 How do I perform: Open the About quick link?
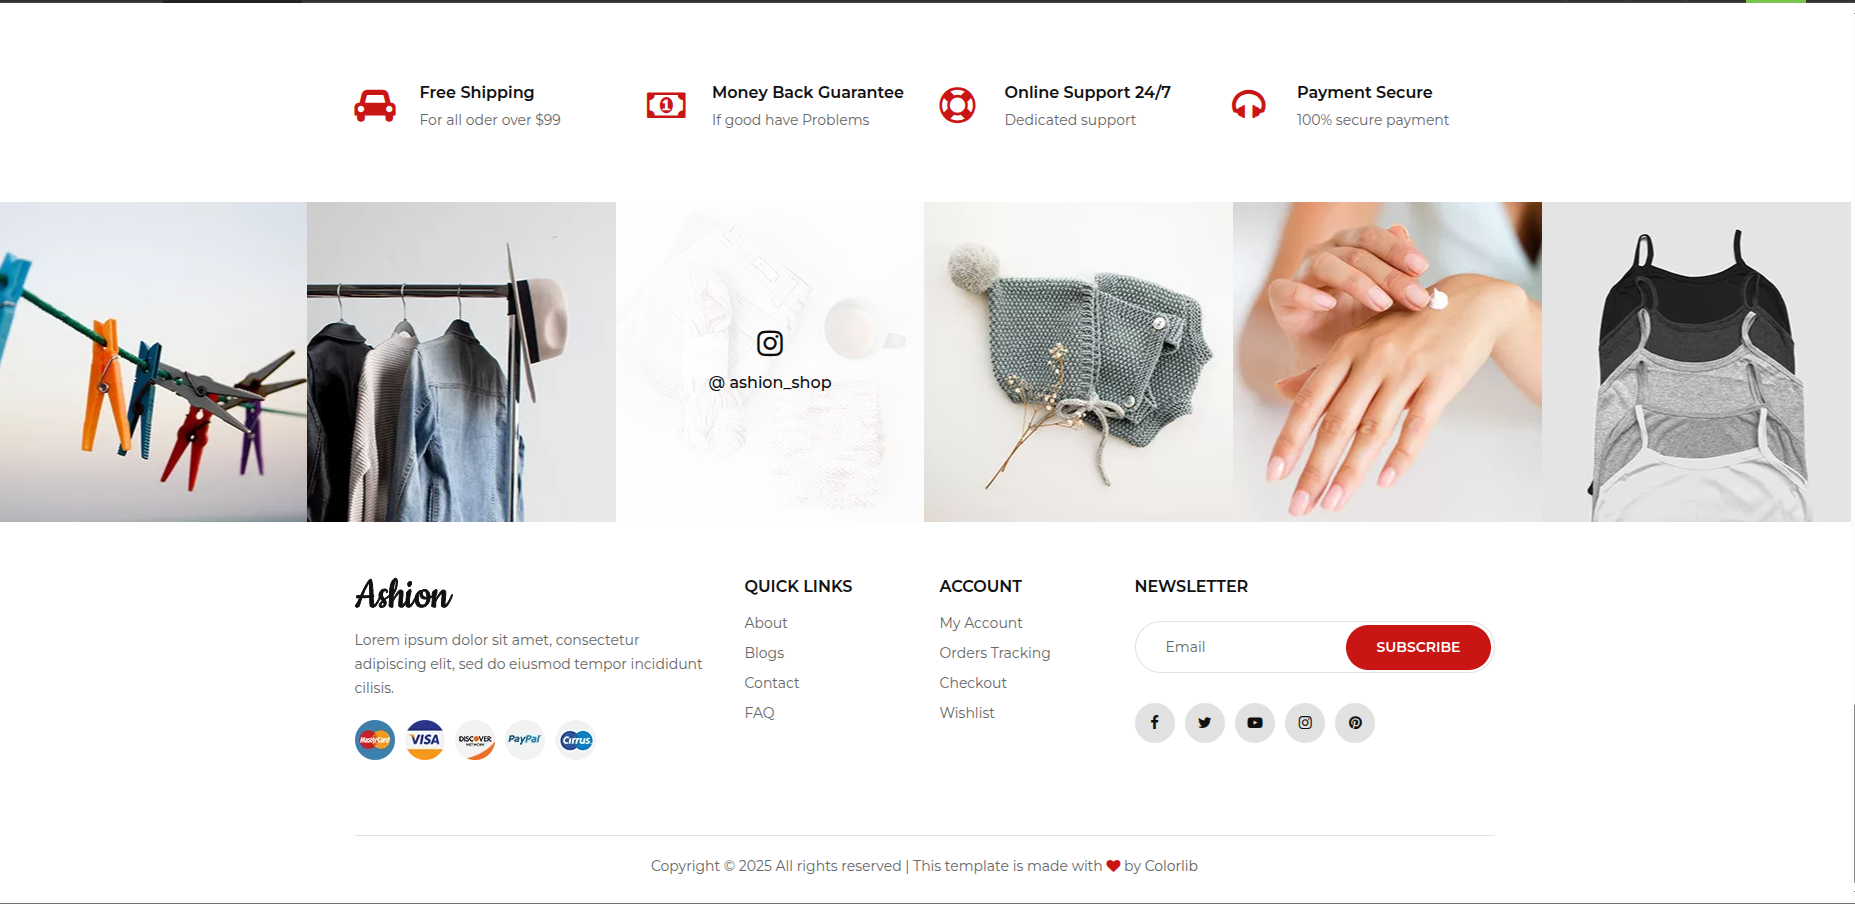(766, 623)
